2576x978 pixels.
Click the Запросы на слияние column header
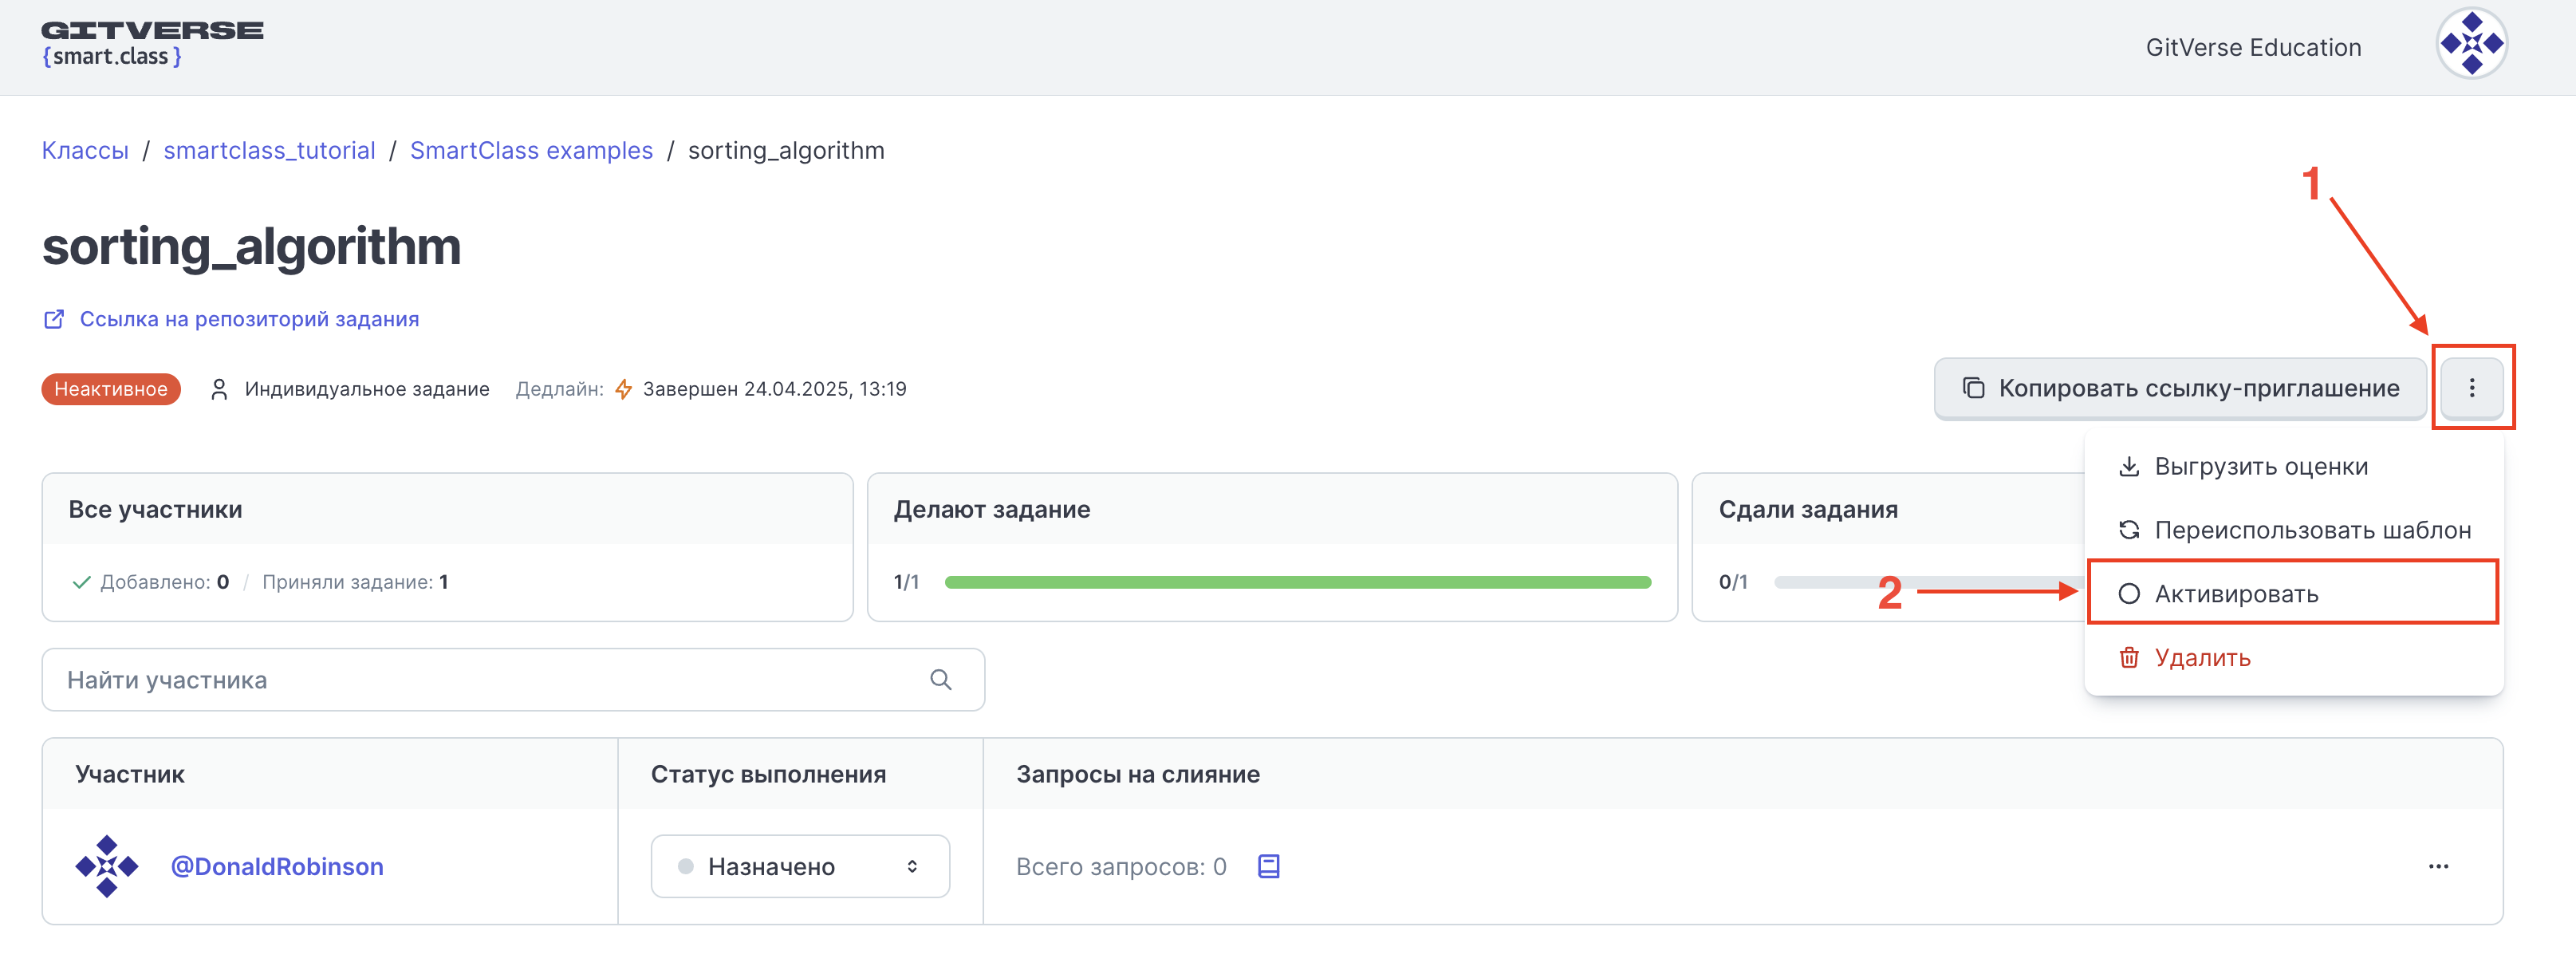click(x=1138, y=774)
